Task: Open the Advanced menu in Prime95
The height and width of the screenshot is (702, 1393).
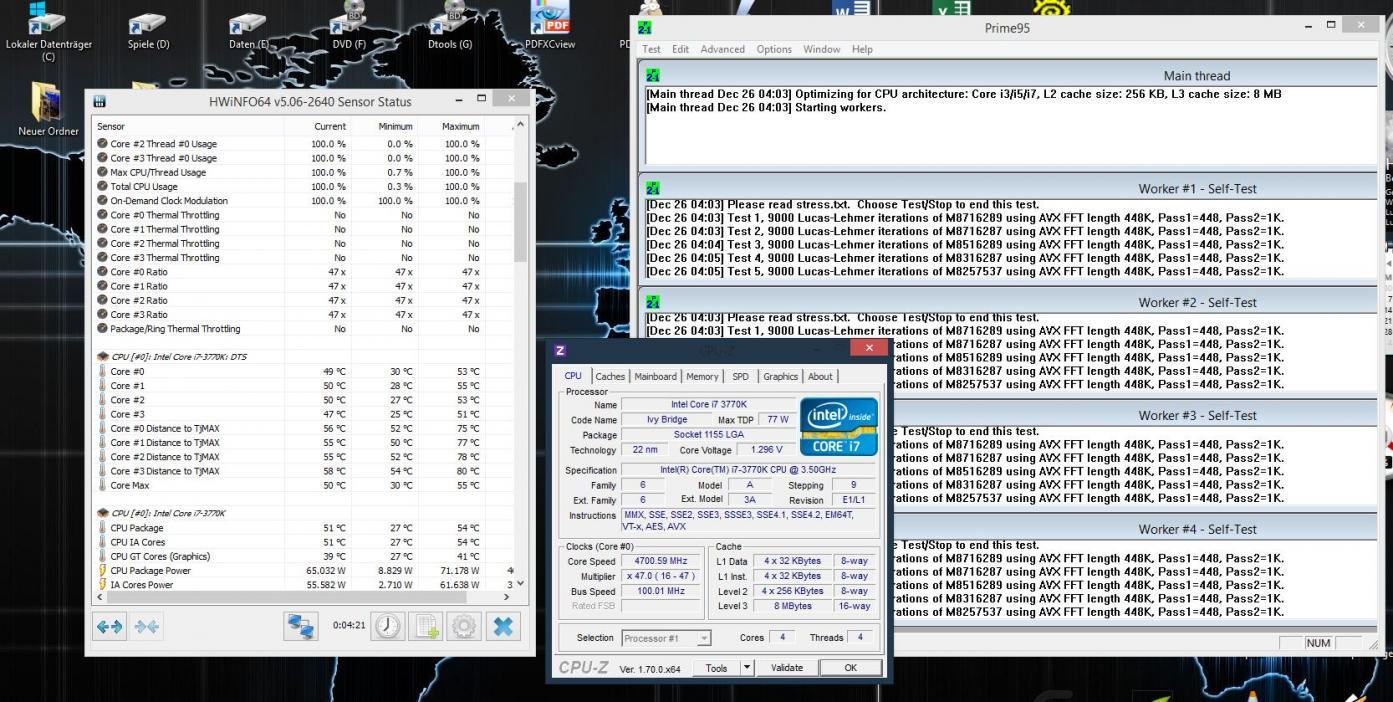Action: point(722,49)
